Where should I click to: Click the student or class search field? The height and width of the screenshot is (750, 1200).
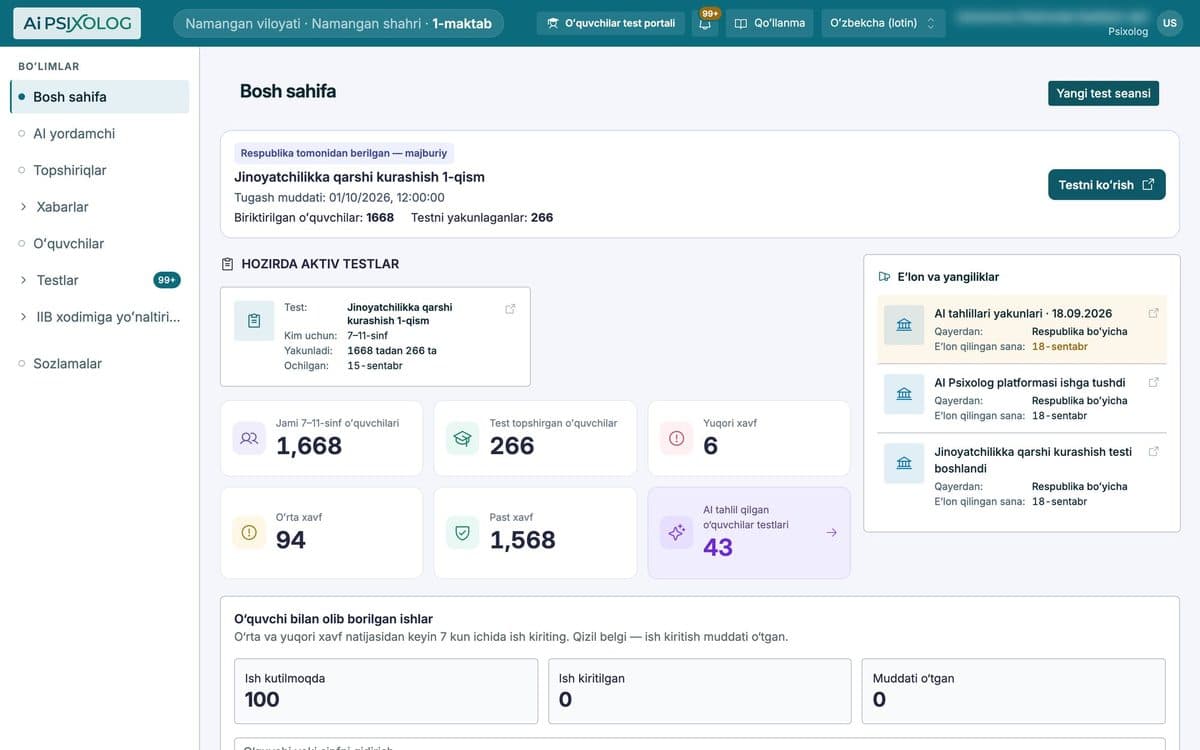[x=700, y=744]
